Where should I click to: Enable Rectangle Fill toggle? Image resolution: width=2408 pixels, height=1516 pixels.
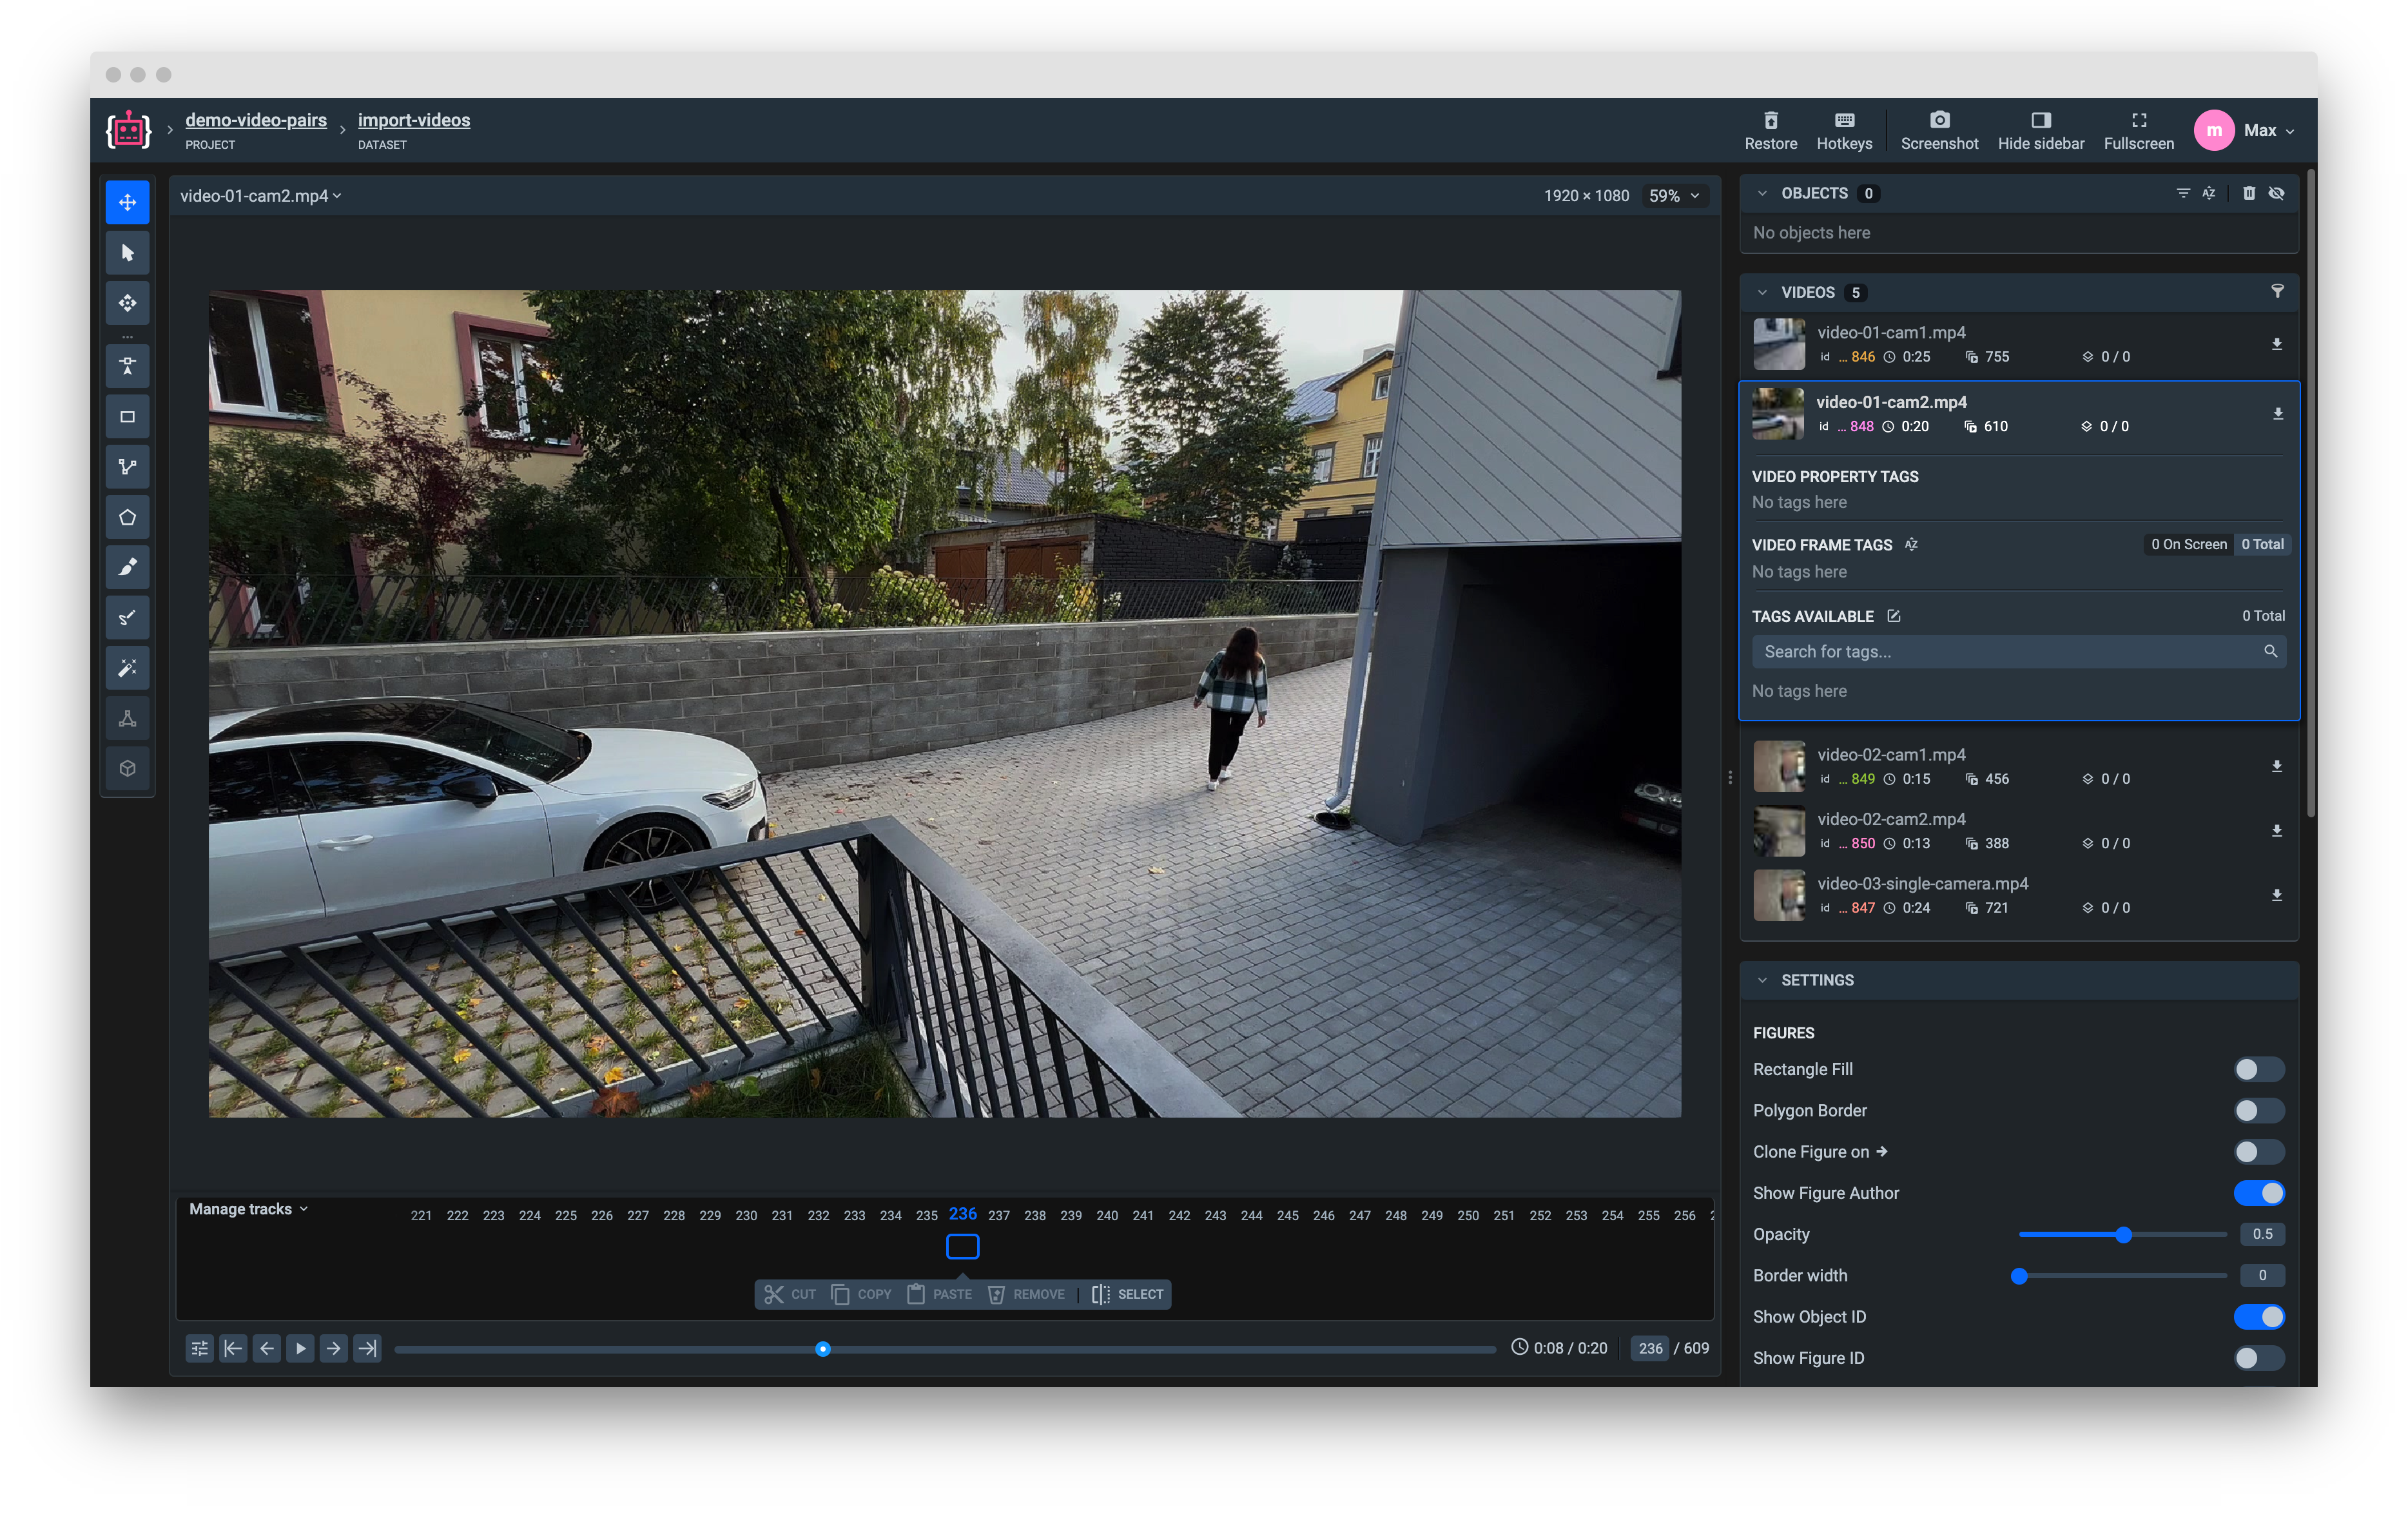pyautogui.click(x=2258, y=1069)
